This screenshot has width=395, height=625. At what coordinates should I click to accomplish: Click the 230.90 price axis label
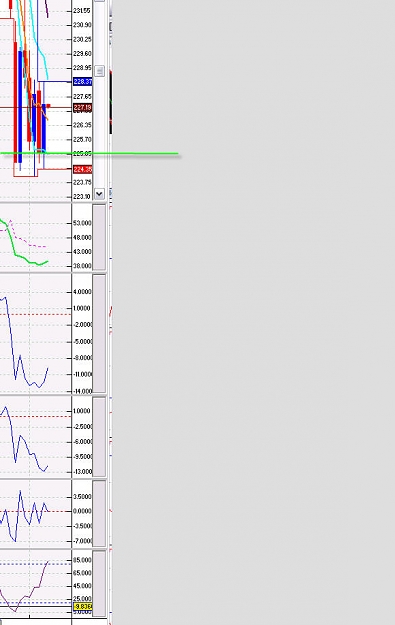click(83, 25)
